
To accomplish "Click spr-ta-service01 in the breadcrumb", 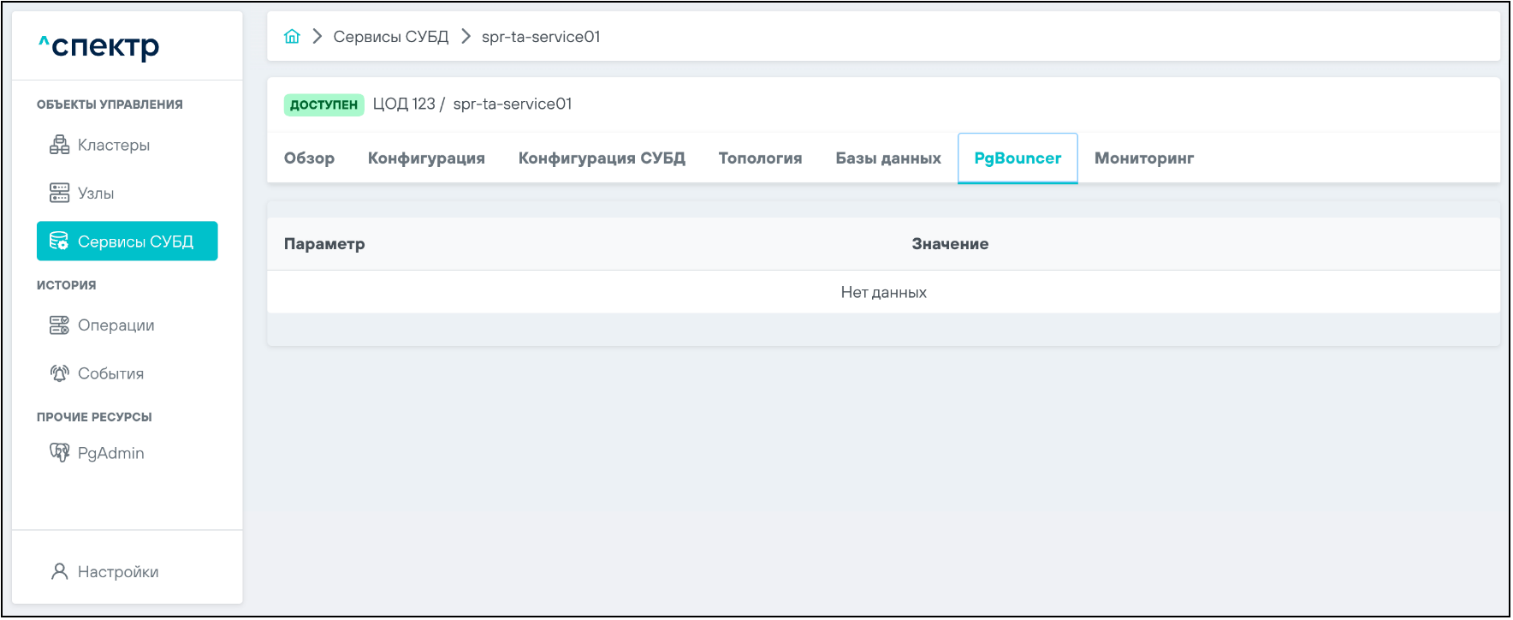I will coord(540,37).
